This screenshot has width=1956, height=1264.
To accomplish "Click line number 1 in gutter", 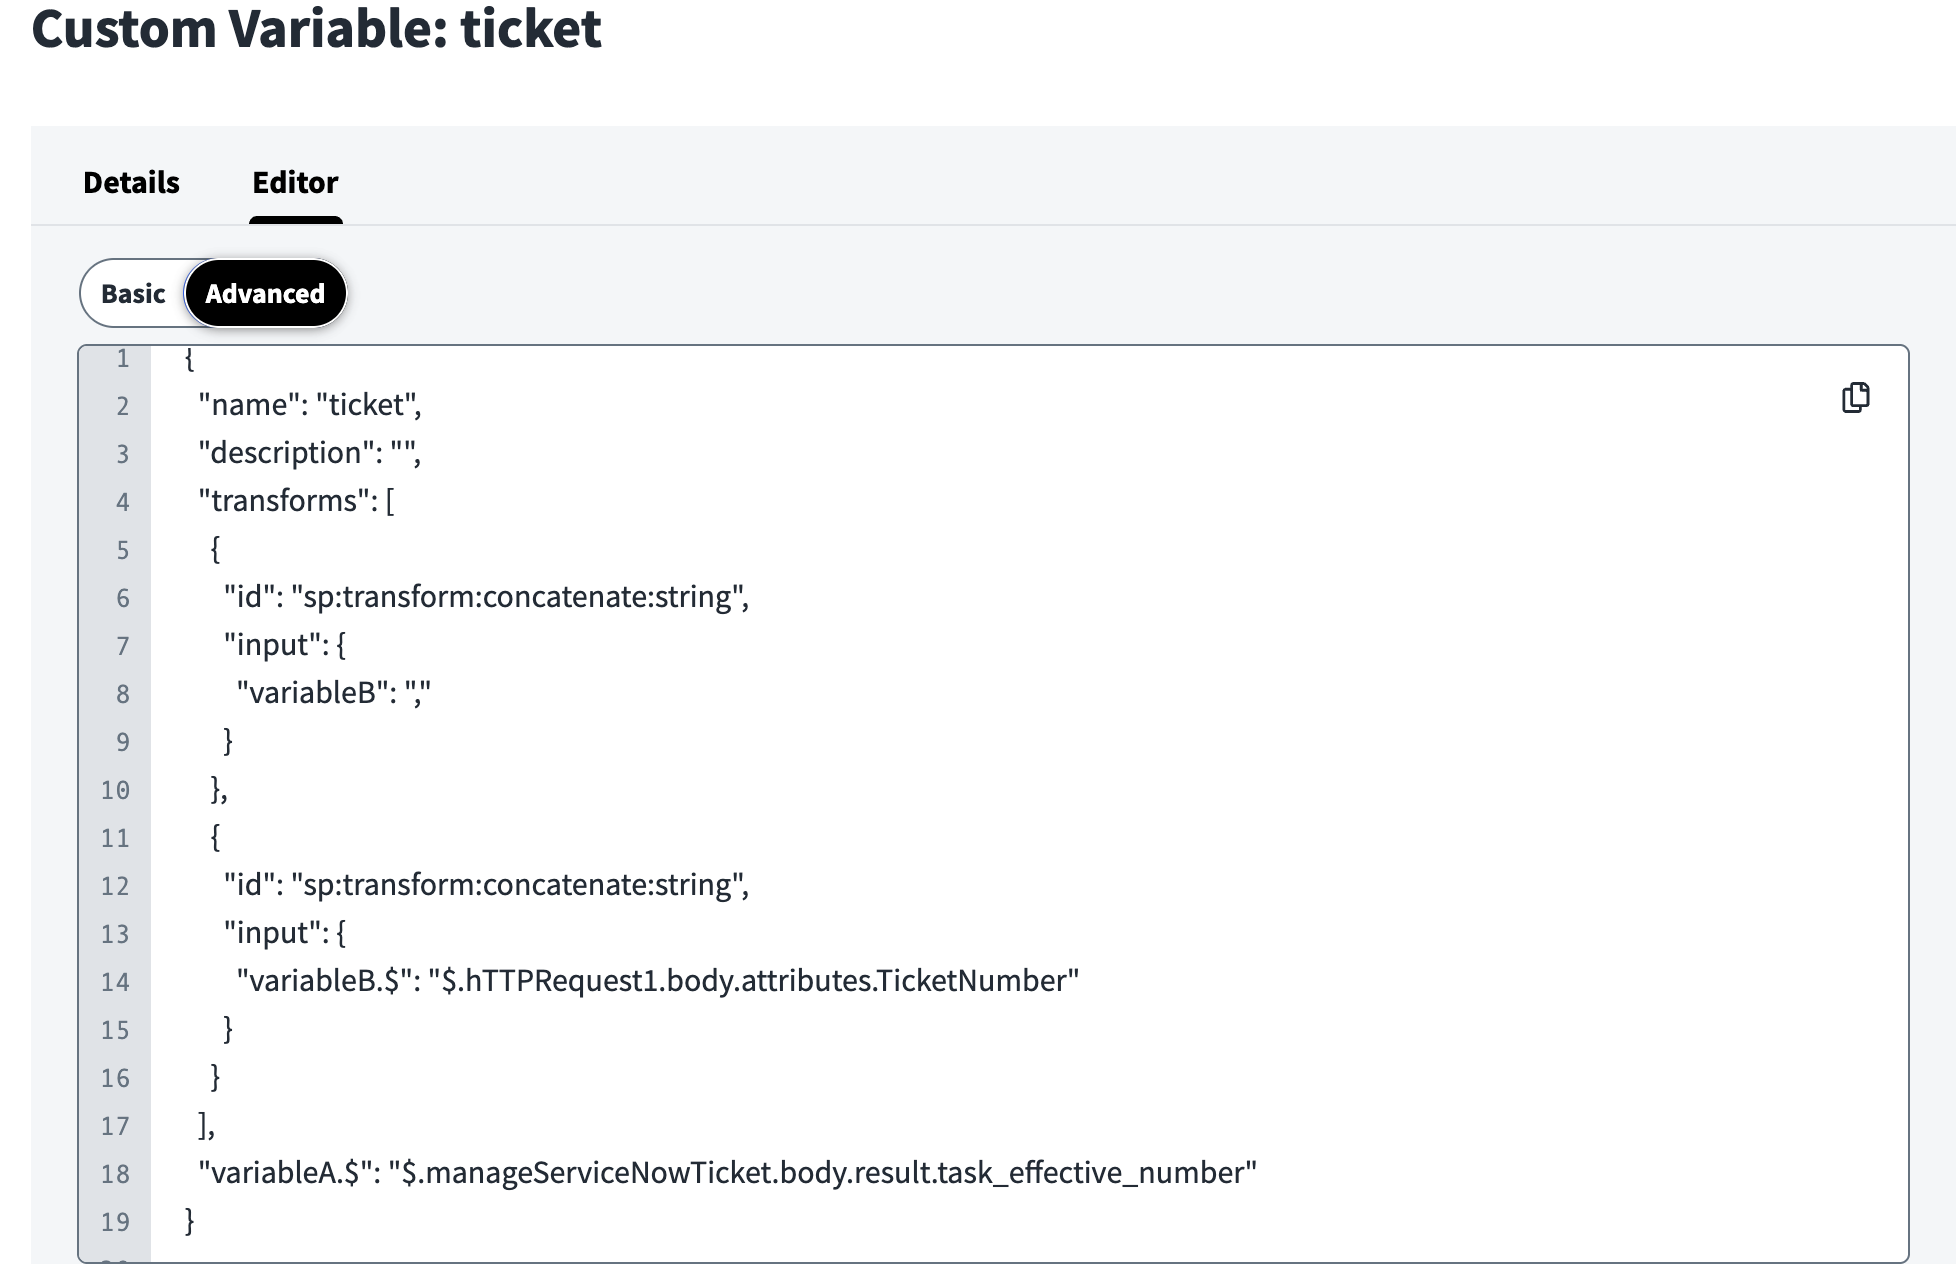I will (122, 359).
